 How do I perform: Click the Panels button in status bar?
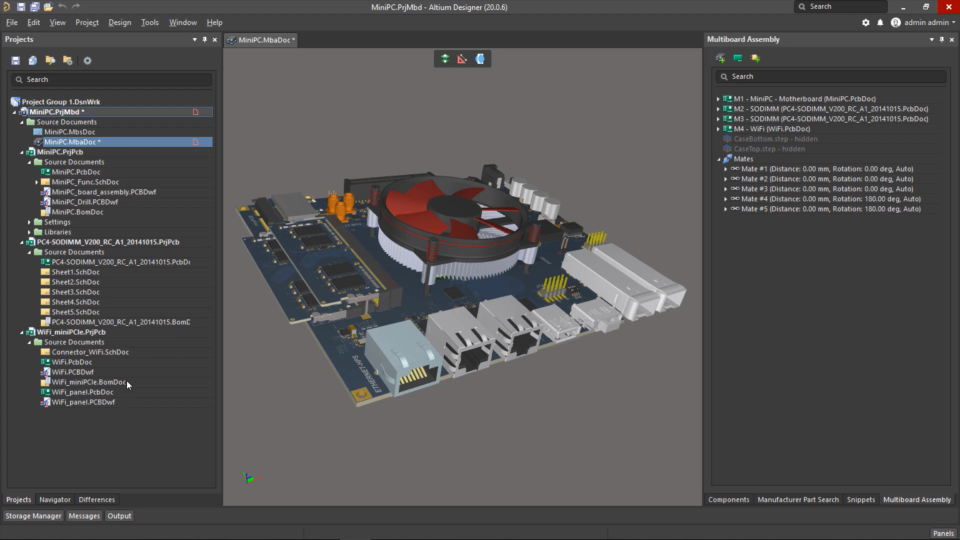(943, 533)
